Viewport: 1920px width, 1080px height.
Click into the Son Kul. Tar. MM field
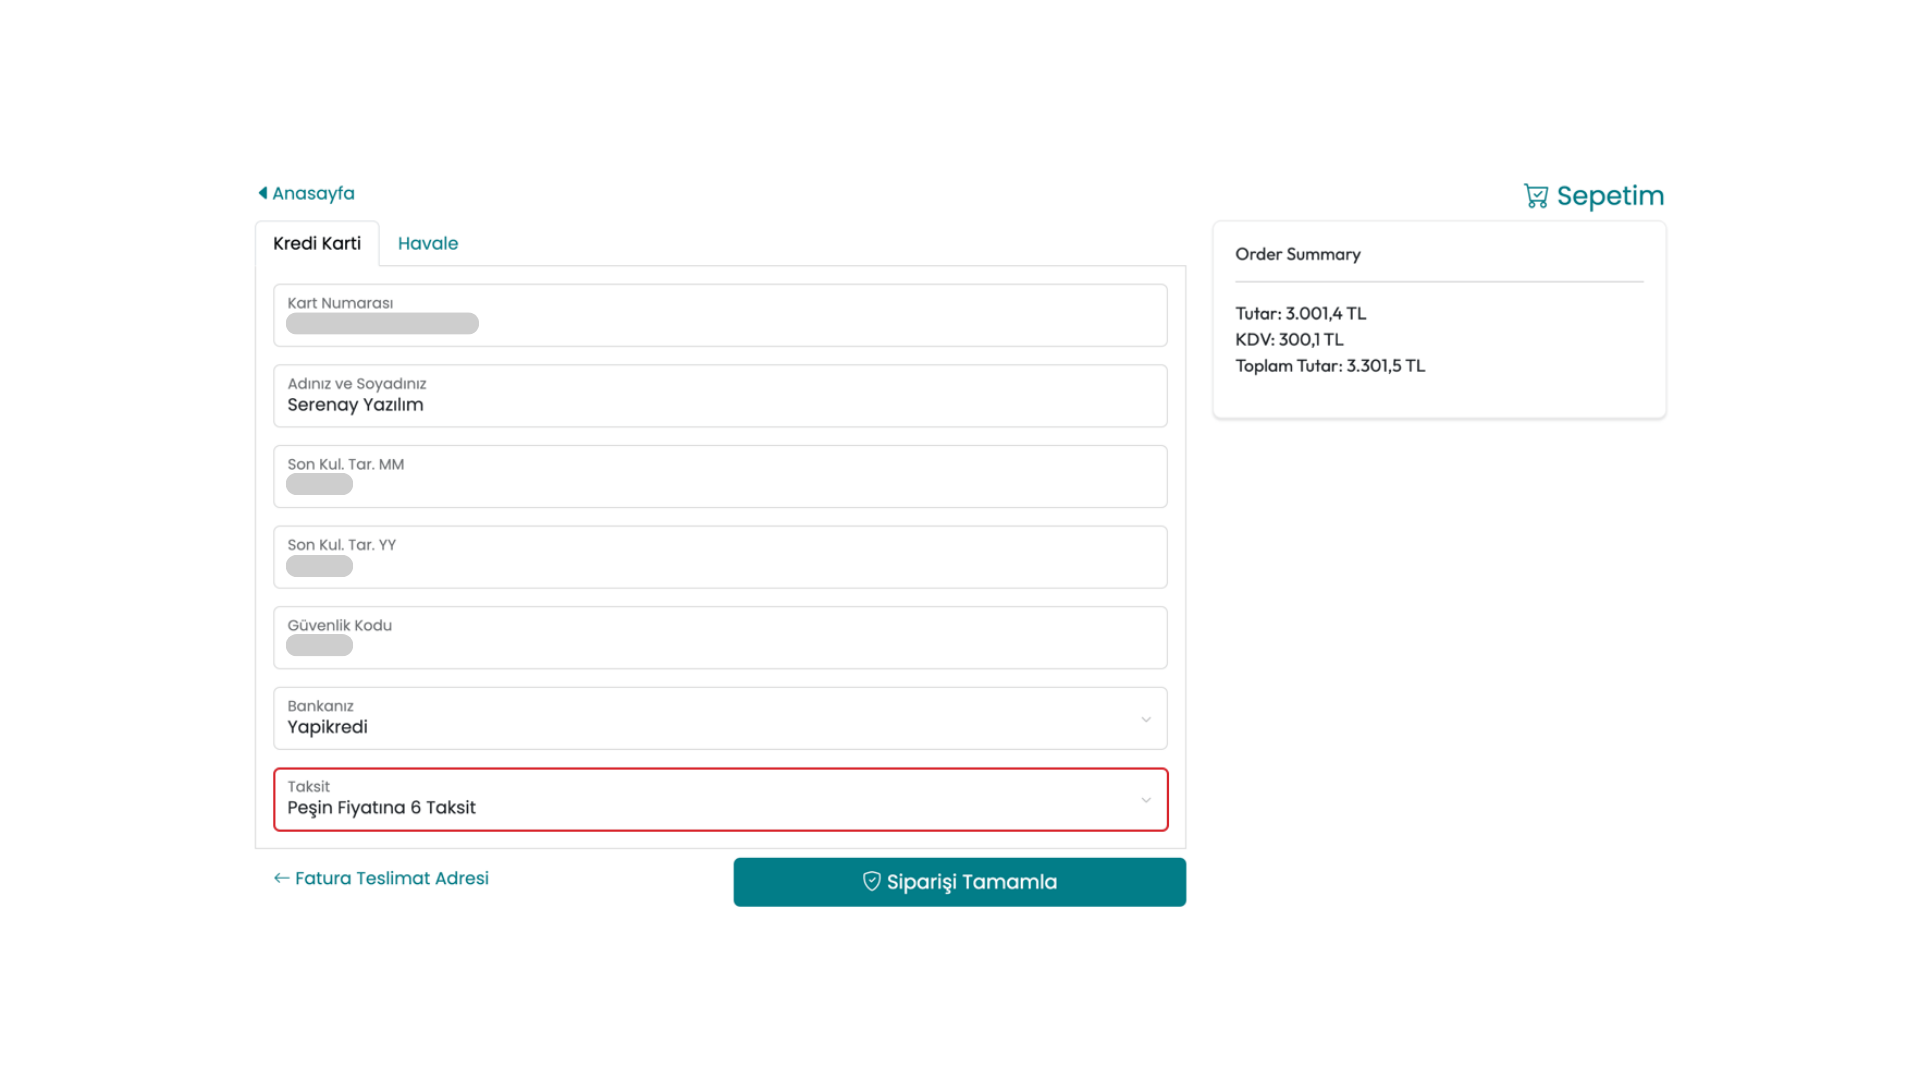(720, 477)
